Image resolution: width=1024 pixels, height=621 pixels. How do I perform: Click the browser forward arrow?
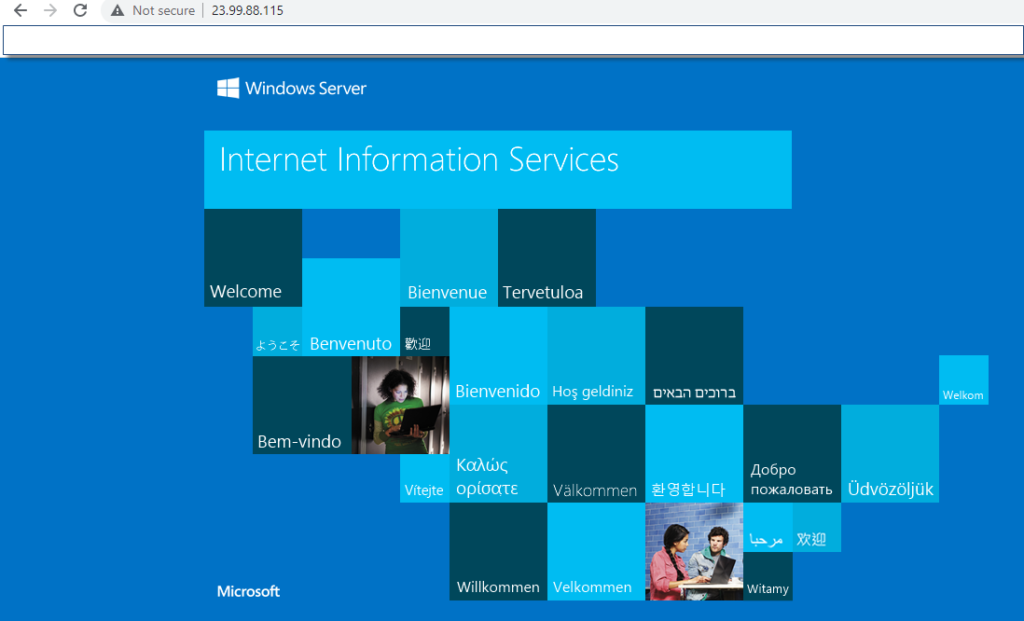point(50,10)
